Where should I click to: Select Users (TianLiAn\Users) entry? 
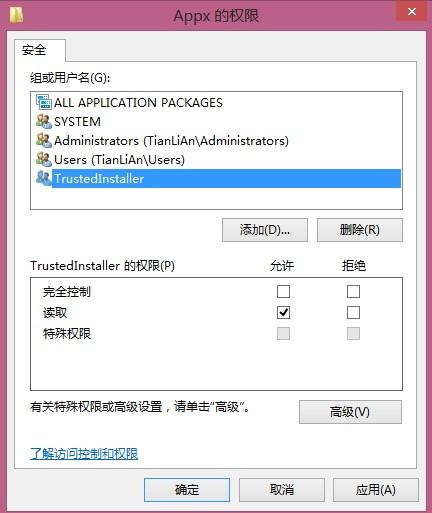[x=216, y=159]
